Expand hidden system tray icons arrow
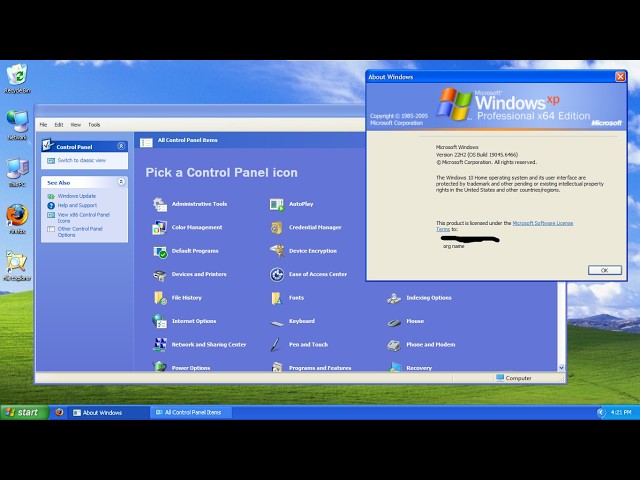The image size is (640, 480). 600,412
